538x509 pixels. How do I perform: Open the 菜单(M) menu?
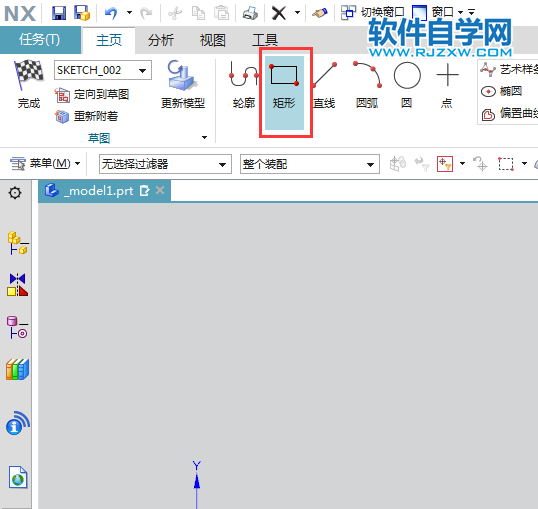click(x=45, y=163)
